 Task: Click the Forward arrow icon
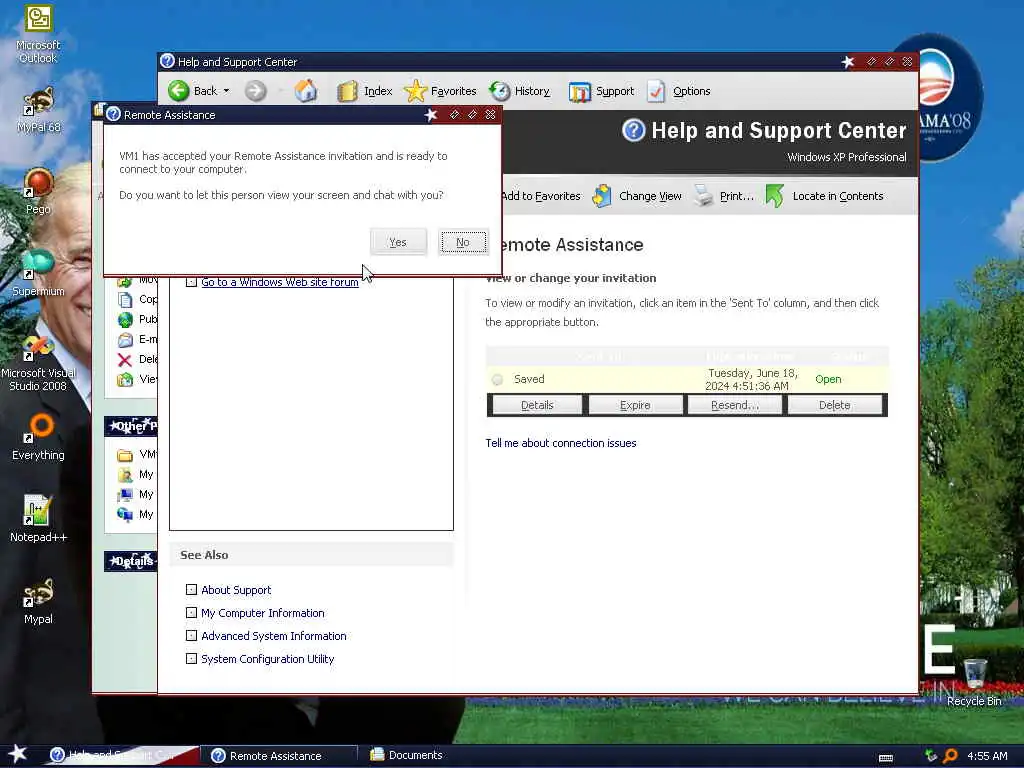click(255, 91)
